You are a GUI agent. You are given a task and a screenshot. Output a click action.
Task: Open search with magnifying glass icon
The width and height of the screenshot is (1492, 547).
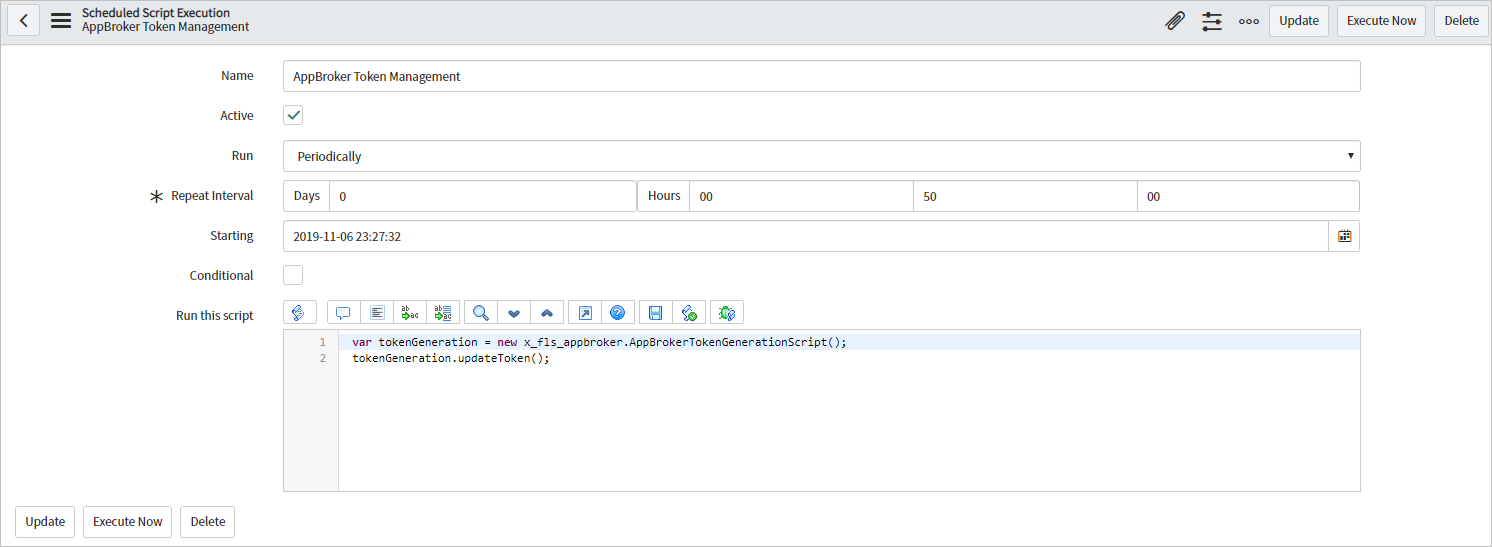481,312
